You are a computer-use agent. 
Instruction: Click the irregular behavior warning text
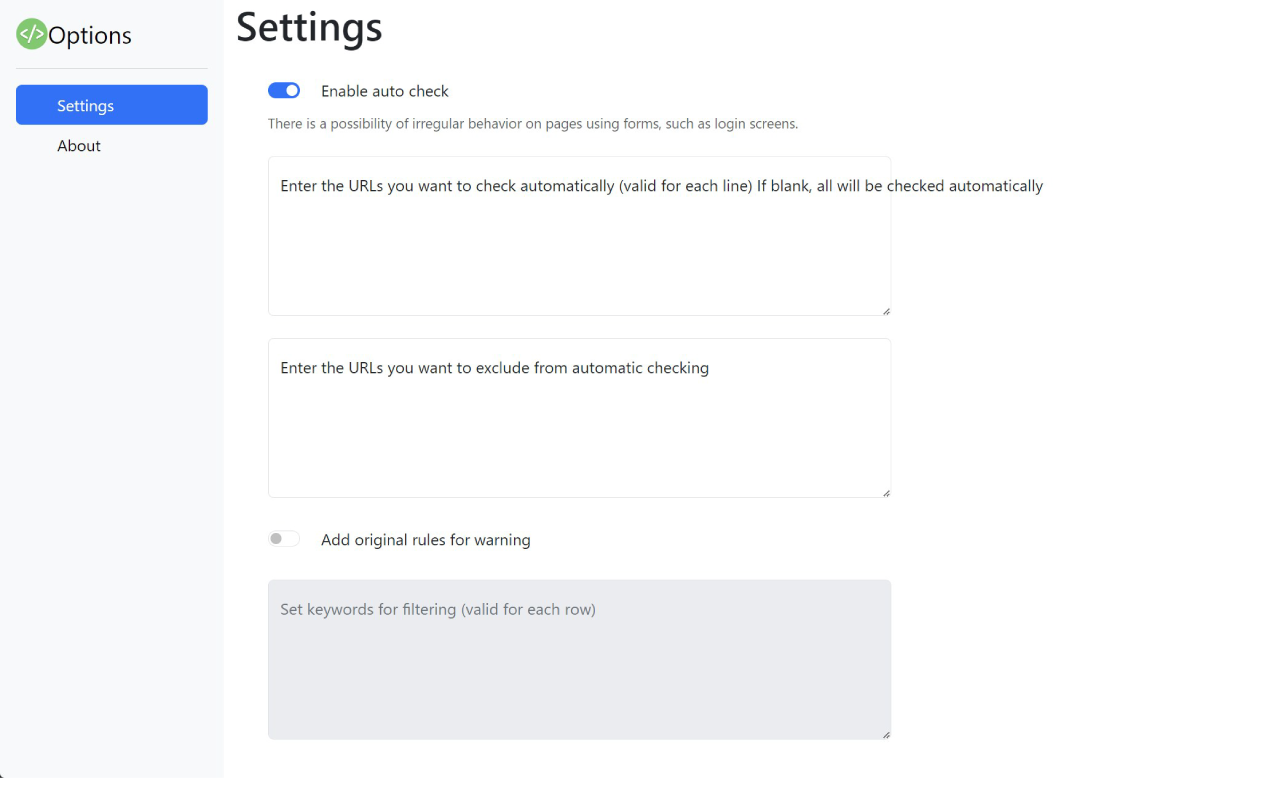click(532, 124)
